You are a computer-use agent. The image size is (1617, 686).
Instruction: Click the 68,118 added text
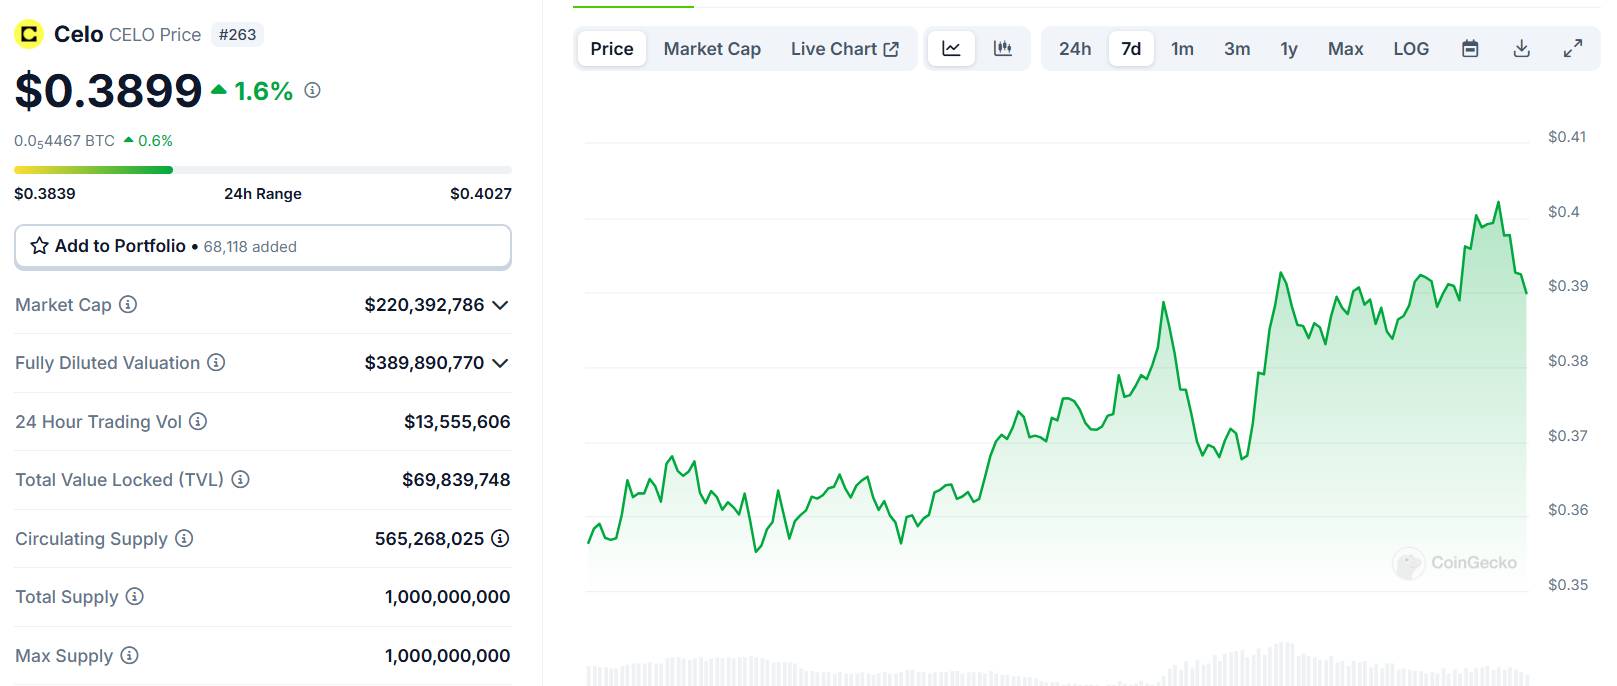(250, 247)
